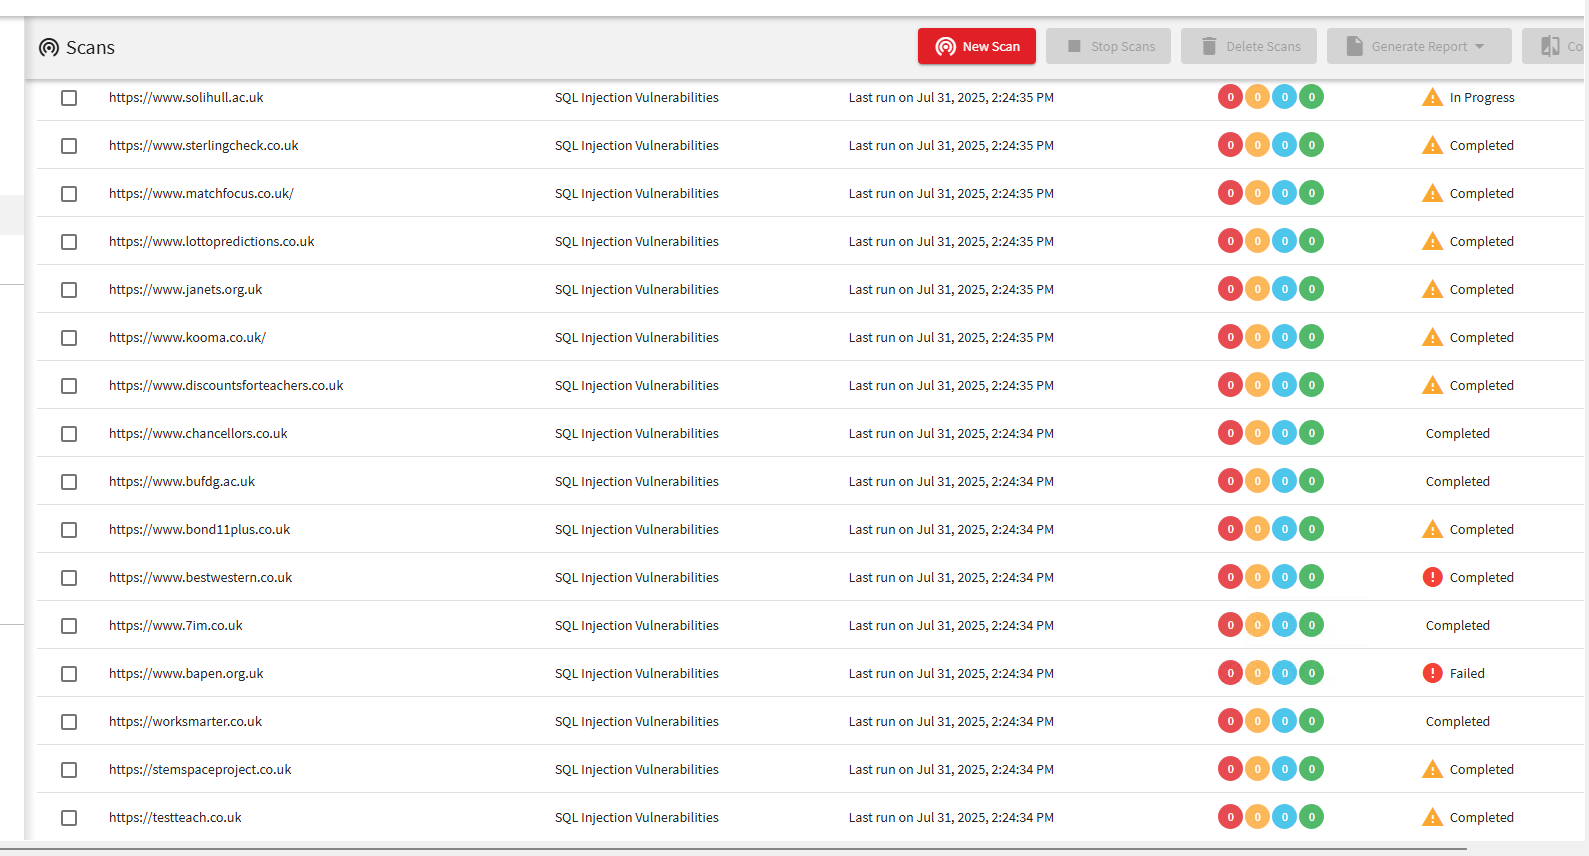1589x856 pixels.
Task: Open the https://www.bapen.org.uk scan entry
Action: pyautogui.click(x=186, y=673)
